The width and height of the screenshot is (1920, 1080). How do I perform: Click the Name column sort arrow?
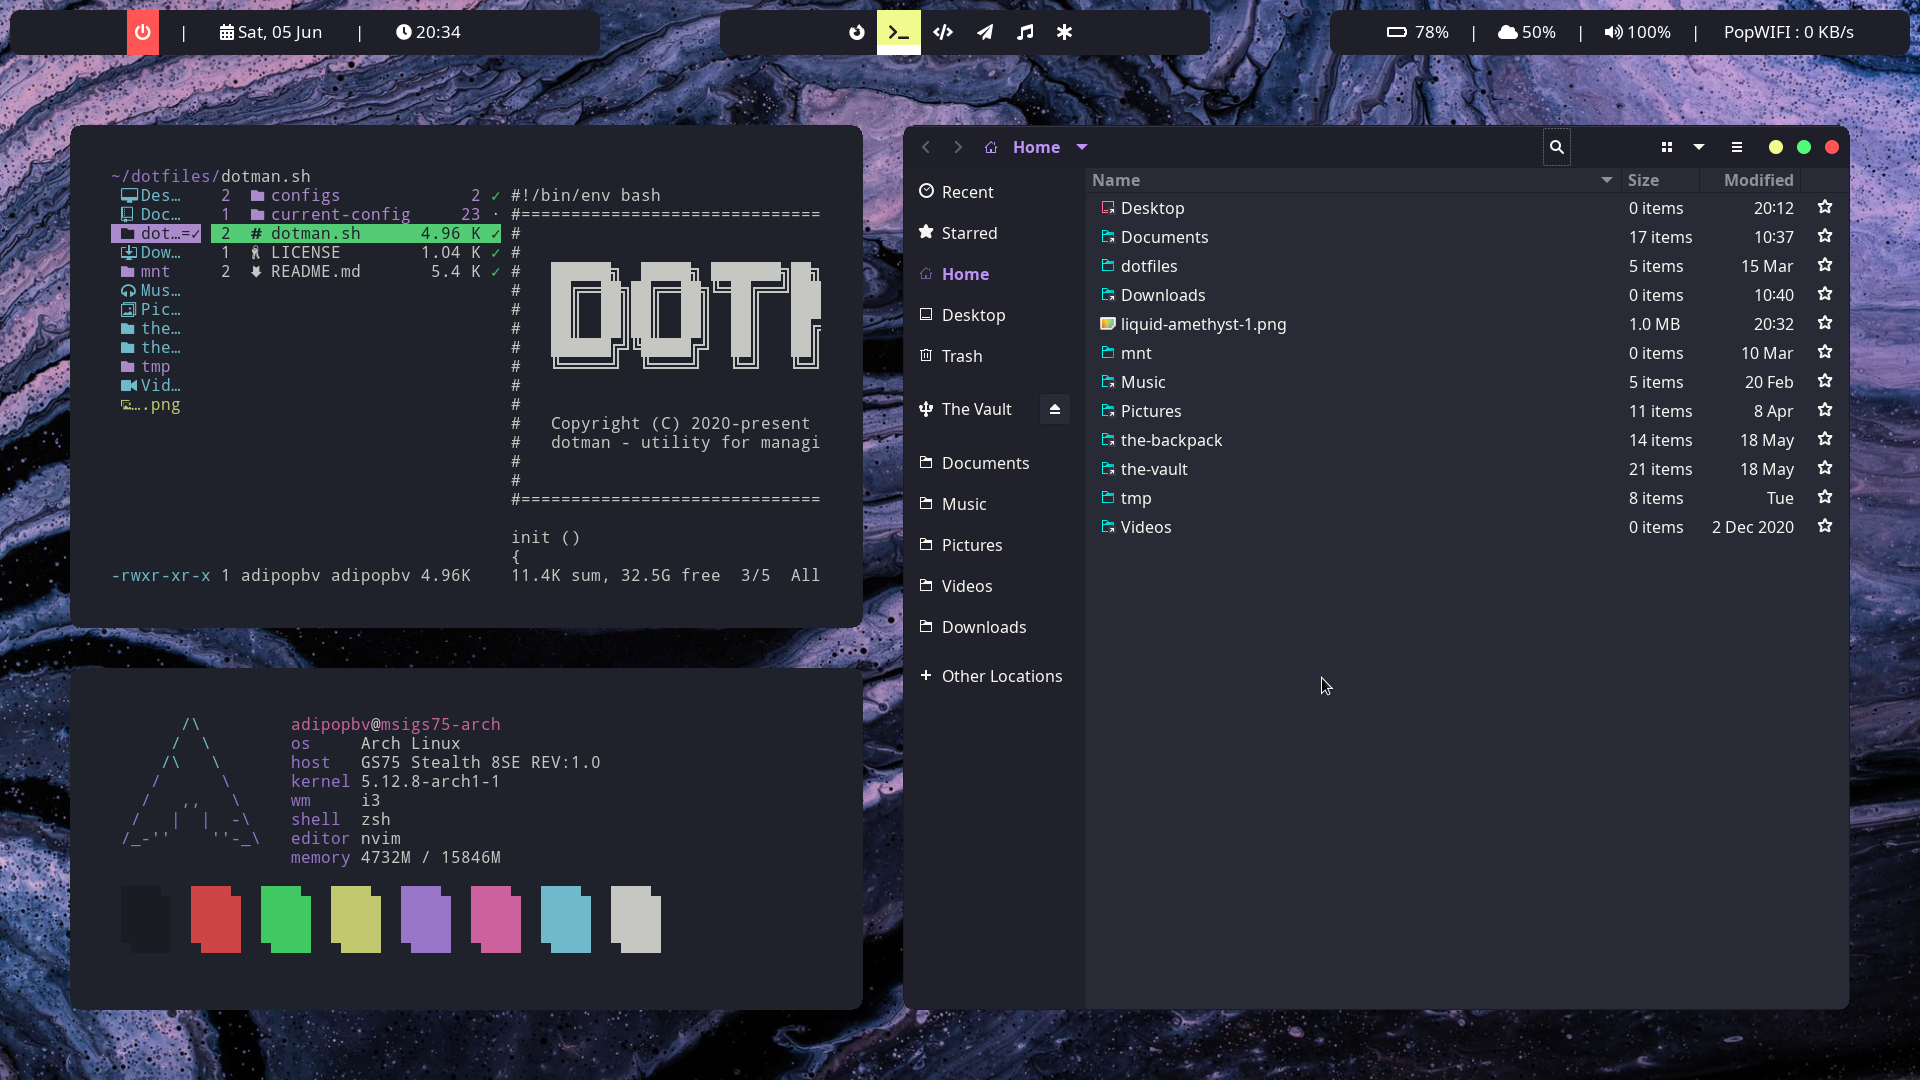click(1606, 180)
